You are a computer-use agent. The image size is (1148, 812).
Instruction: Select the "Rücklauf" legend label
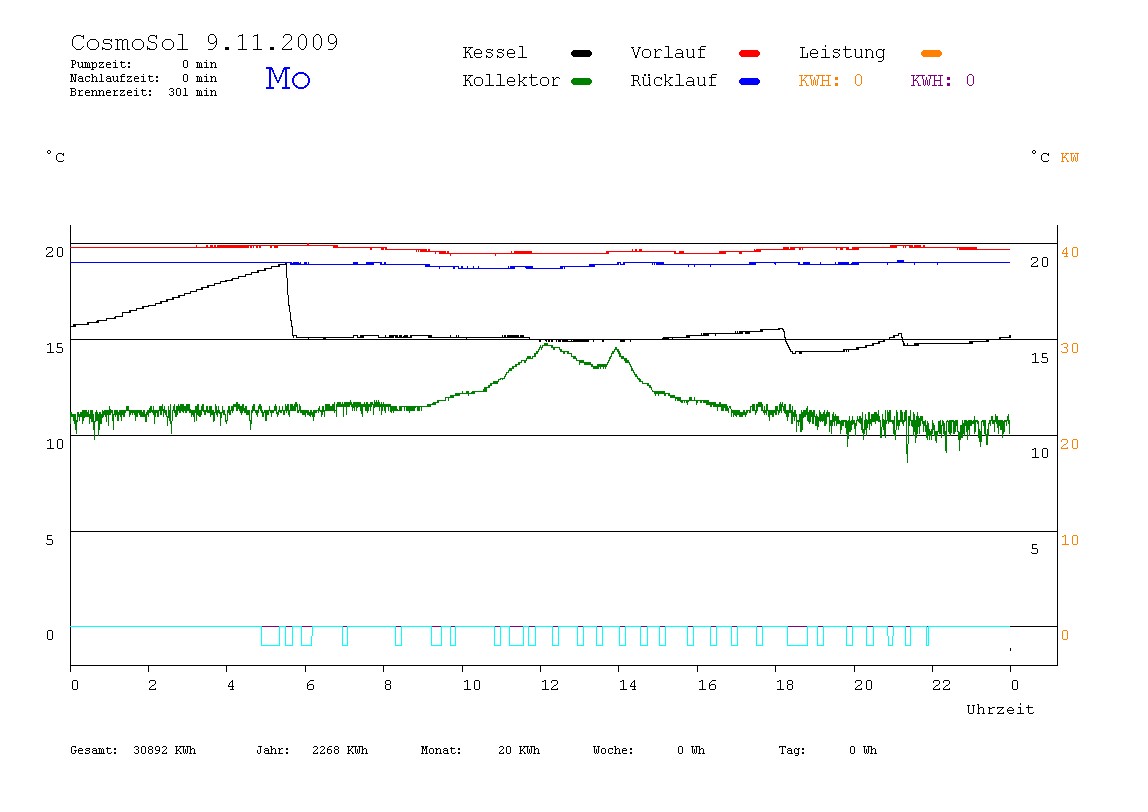[x=674, y=81]
